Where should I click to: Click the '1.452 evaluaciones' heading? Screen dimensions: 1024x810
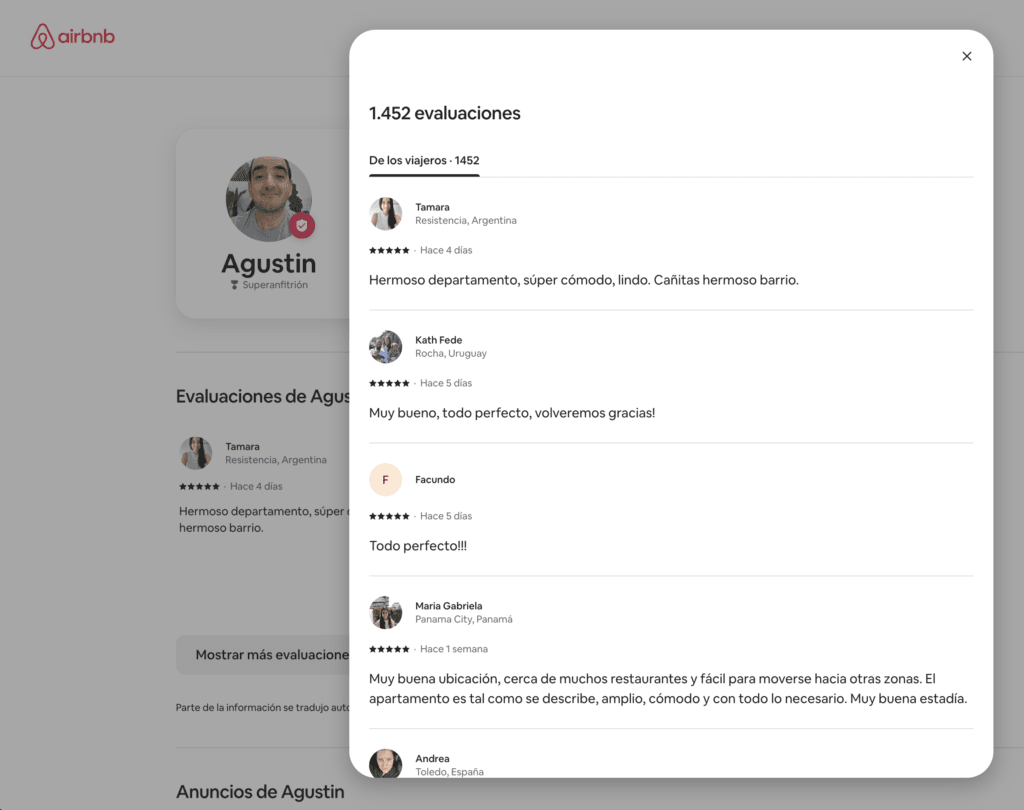pos(445,113)
